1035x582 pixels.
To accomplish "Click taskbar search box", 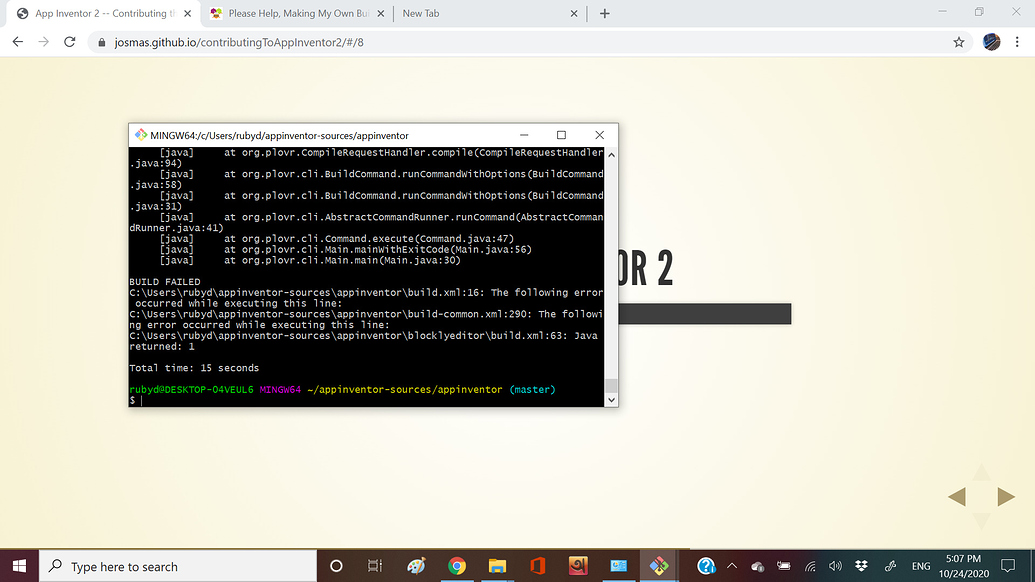I will tap(178, 566).
